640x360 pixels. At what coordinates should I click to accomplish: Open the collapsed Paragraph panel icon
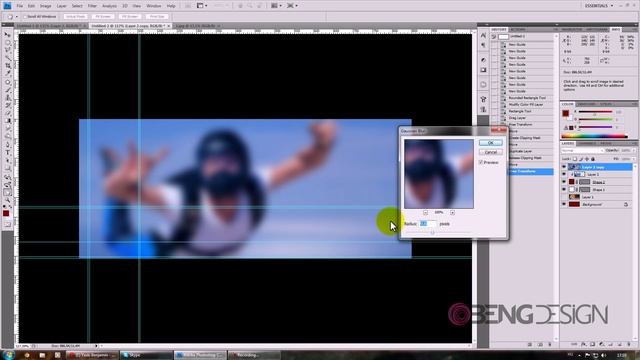point(483,45)
